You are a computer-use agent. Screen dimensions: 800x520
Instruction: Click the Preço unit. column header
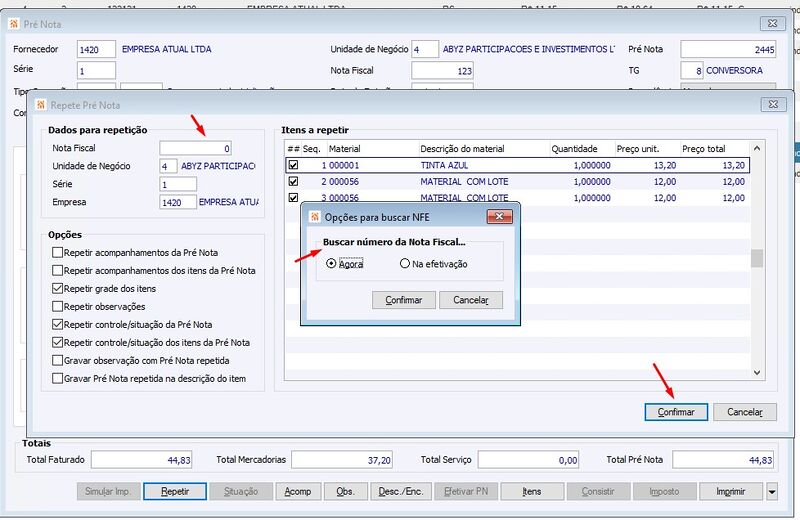click(x=647, y=148)
